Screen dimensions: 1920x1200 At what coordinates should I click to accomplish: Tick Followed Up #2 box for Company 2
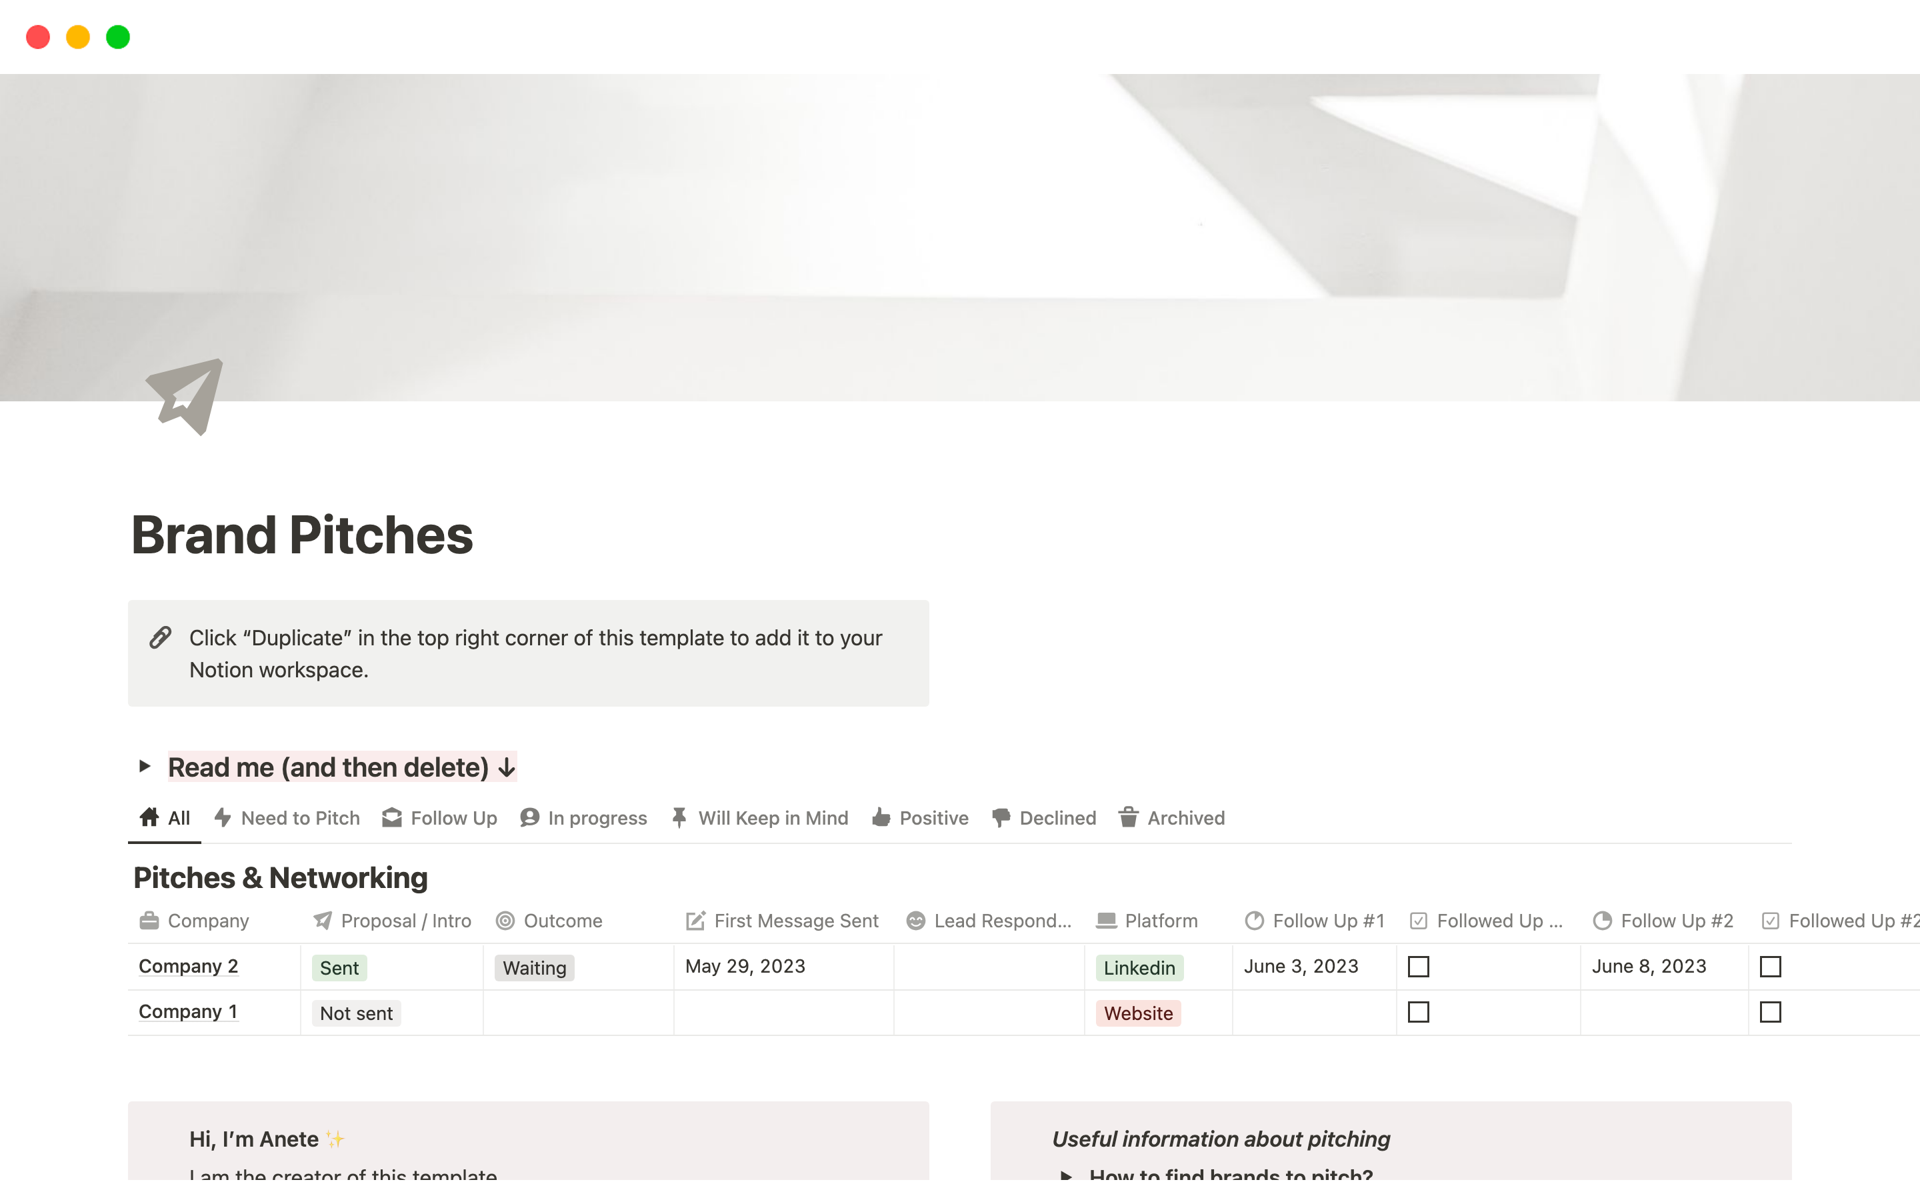click(1770, 967)
